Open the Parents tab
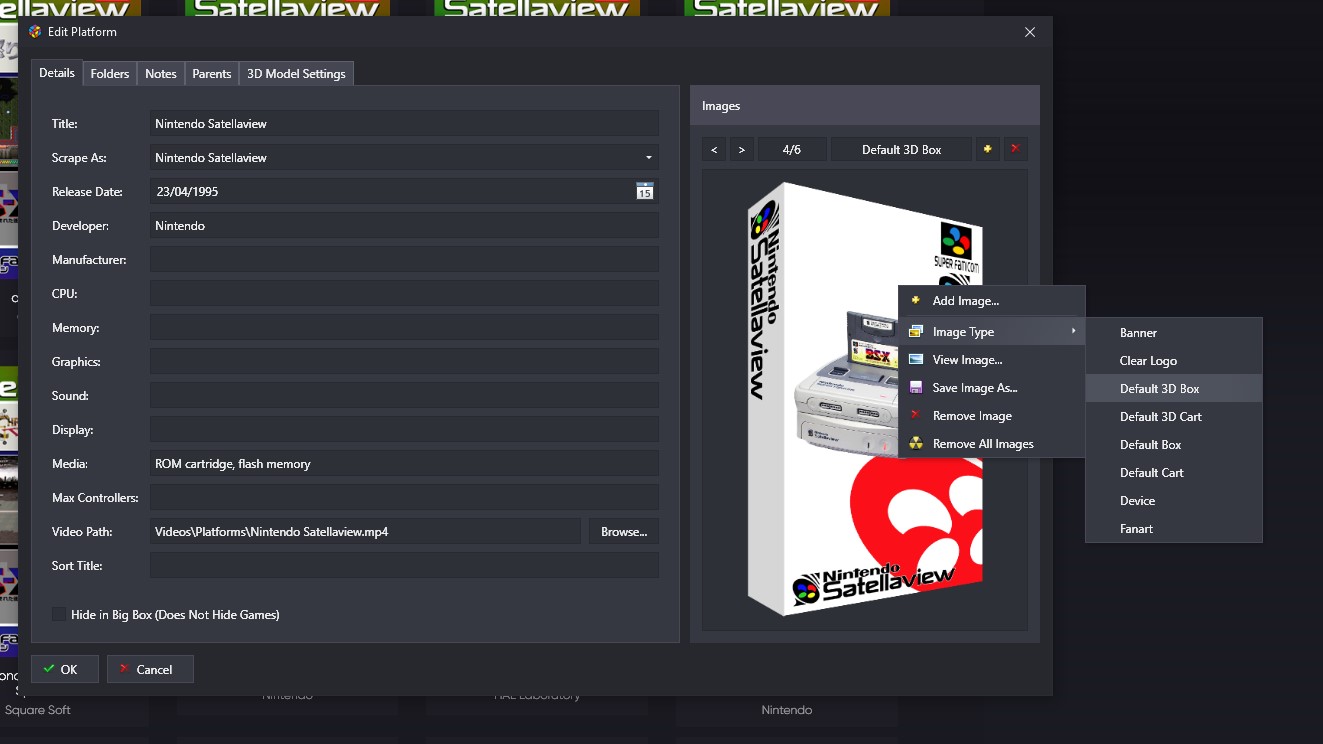 (x=212, y=73)
